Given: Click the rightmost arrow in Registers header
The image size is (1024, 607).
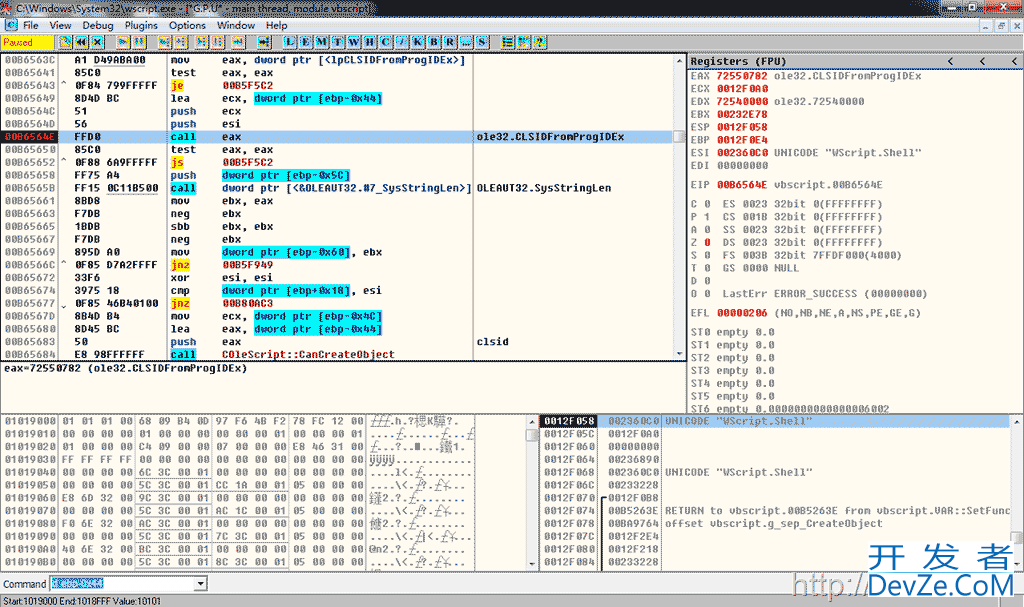Looking at the screenshot, I should click(x=1014, y=61).
